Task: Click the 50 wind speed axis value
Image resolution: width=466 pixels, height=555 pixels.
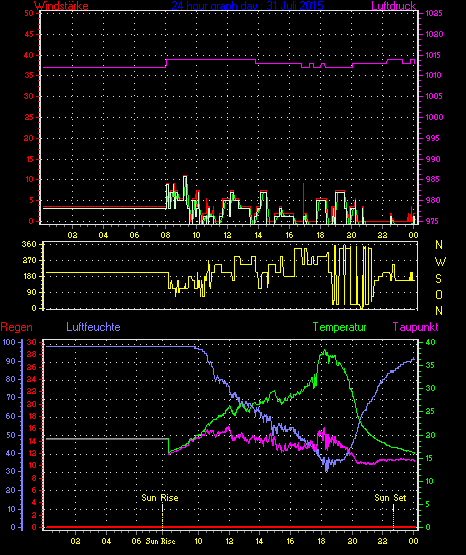Action: 29,13
